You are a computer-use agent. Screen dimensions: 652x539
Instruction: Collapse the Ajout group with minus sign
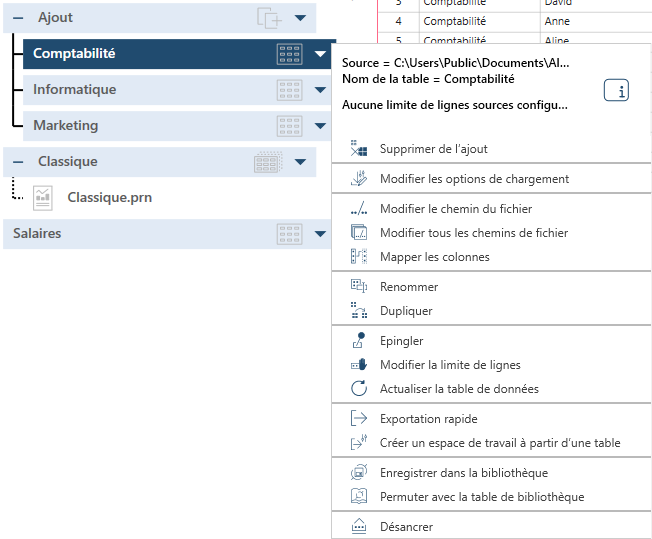[18, 18]
